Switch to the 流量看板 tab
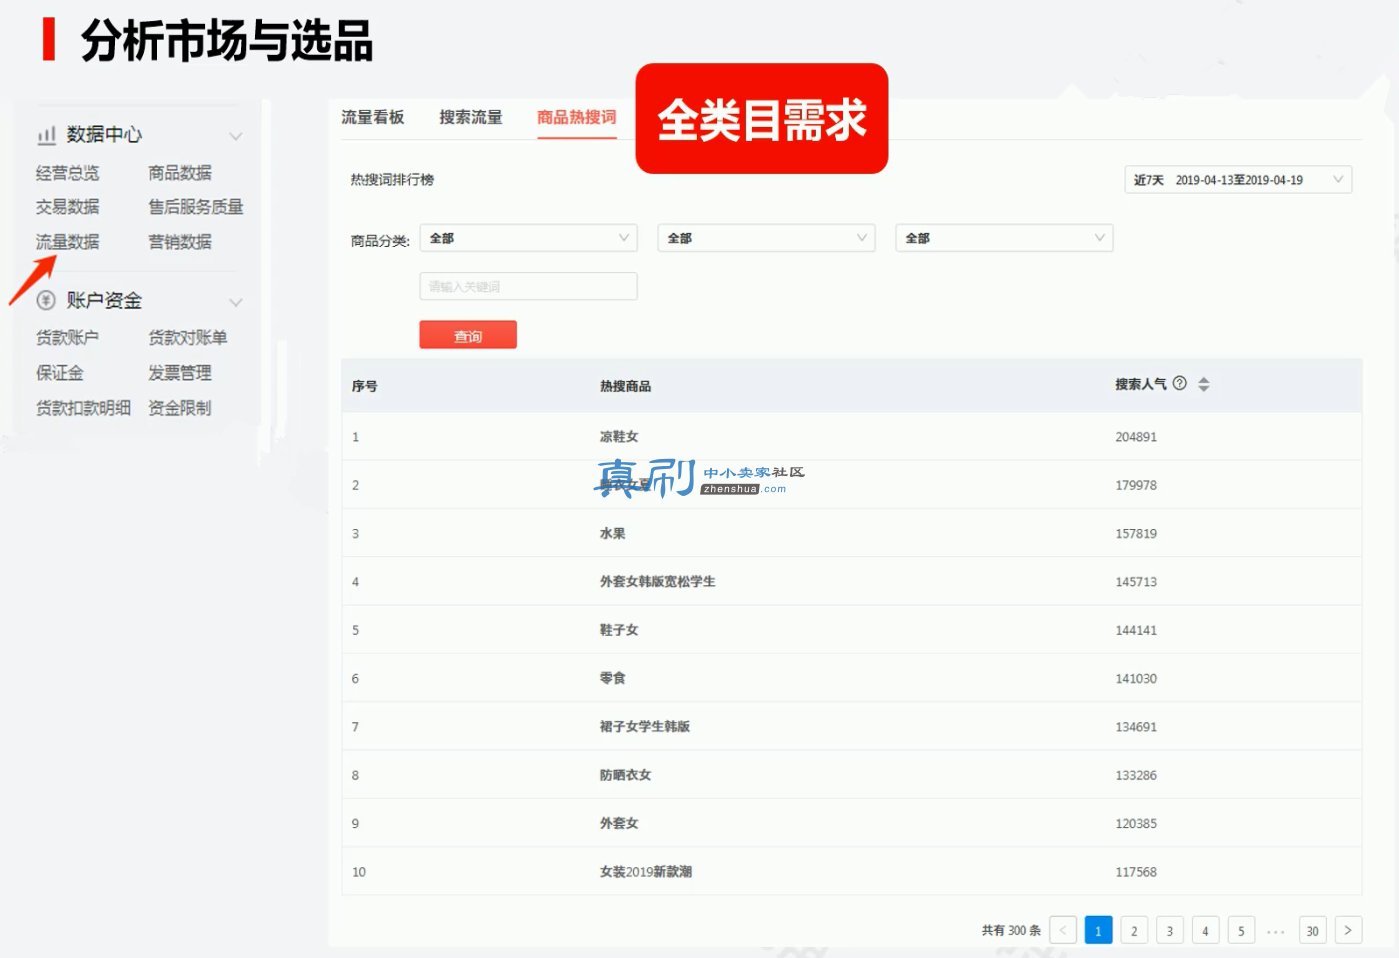Screen dimensions: 1399x958 pyautogui.click(x=373, y=117)
